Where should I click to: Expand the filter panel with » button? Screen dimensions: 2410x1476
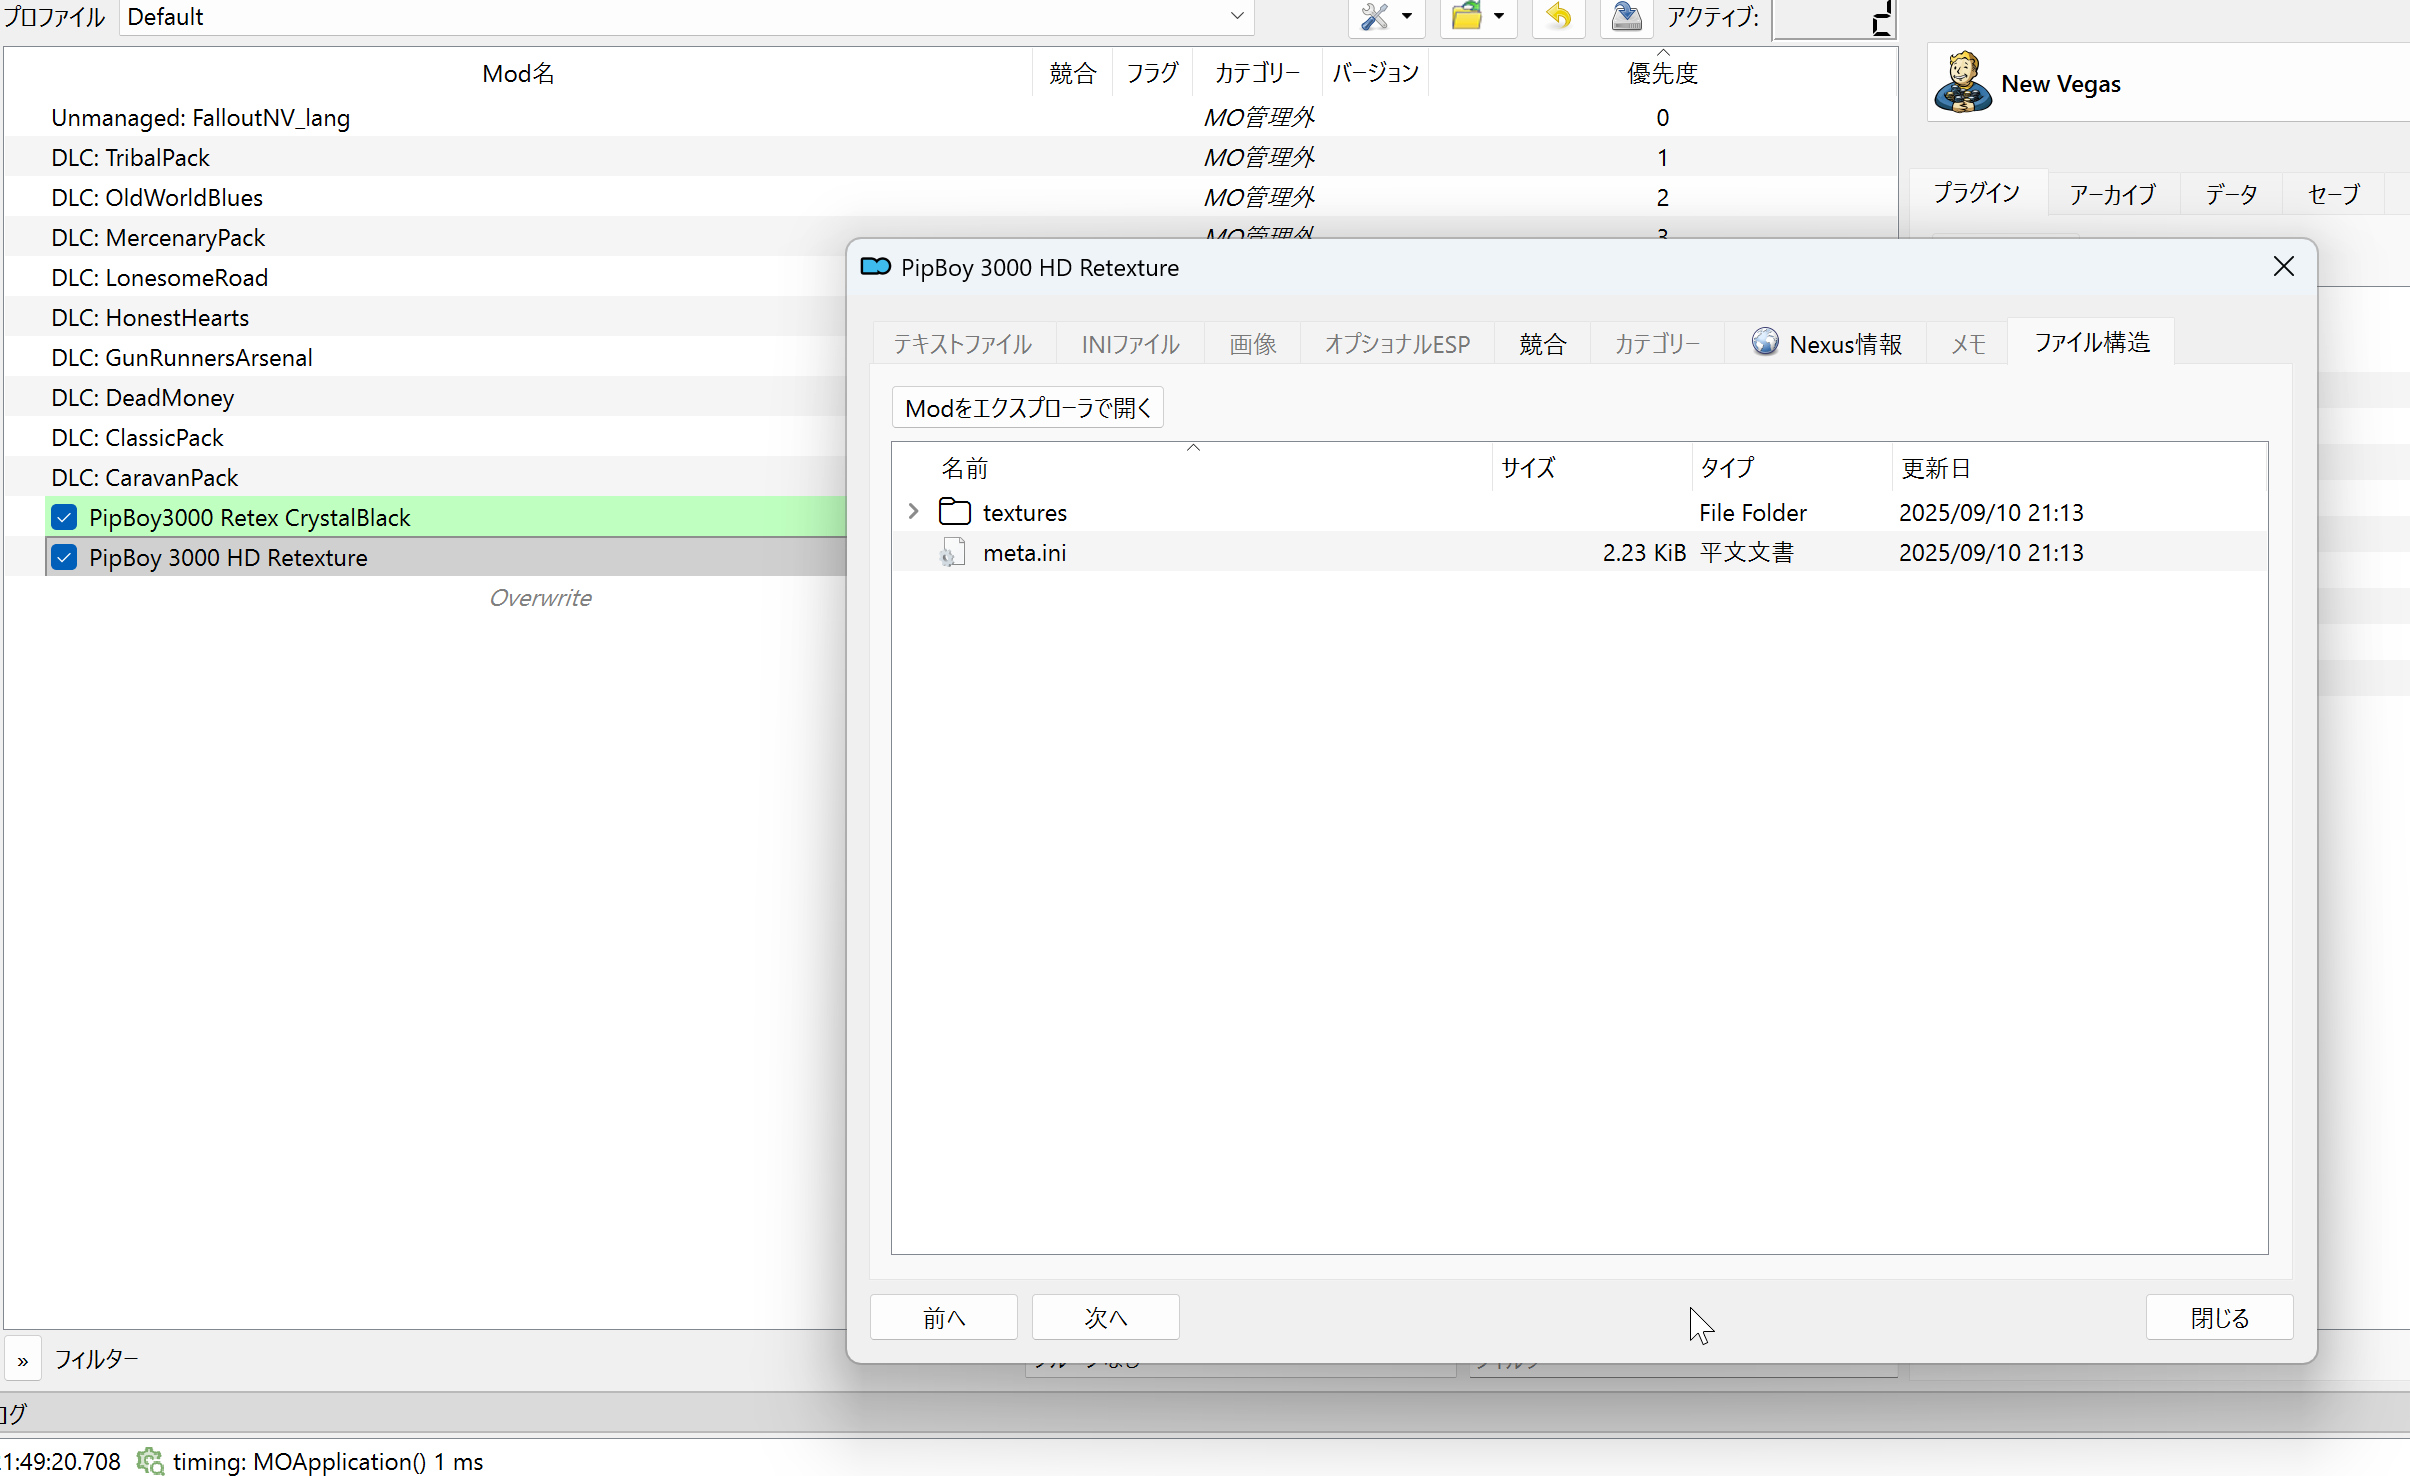[x=22, y=1360]
